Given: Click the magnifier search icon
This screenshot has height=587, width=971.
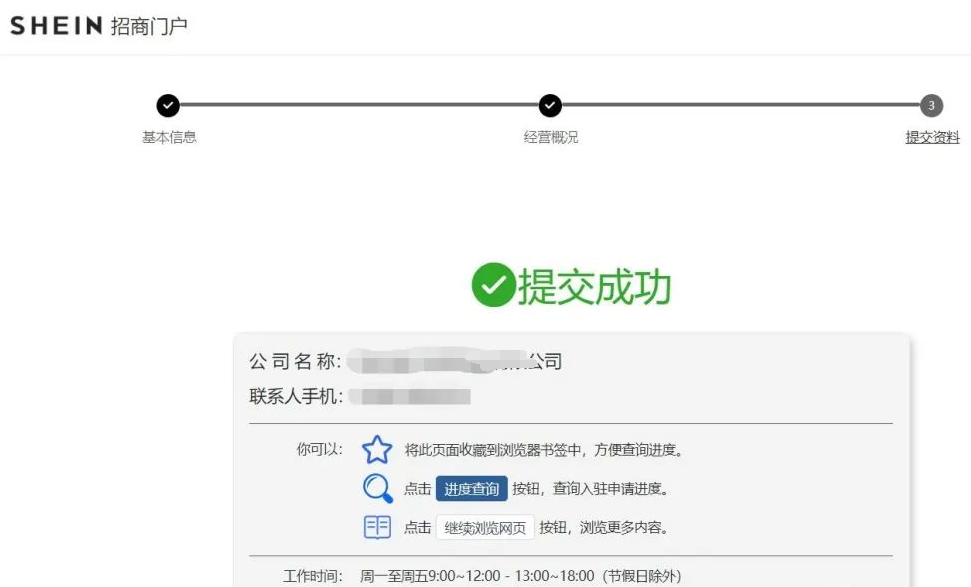Looking at the screenshot, I should (x=377, y=488).
